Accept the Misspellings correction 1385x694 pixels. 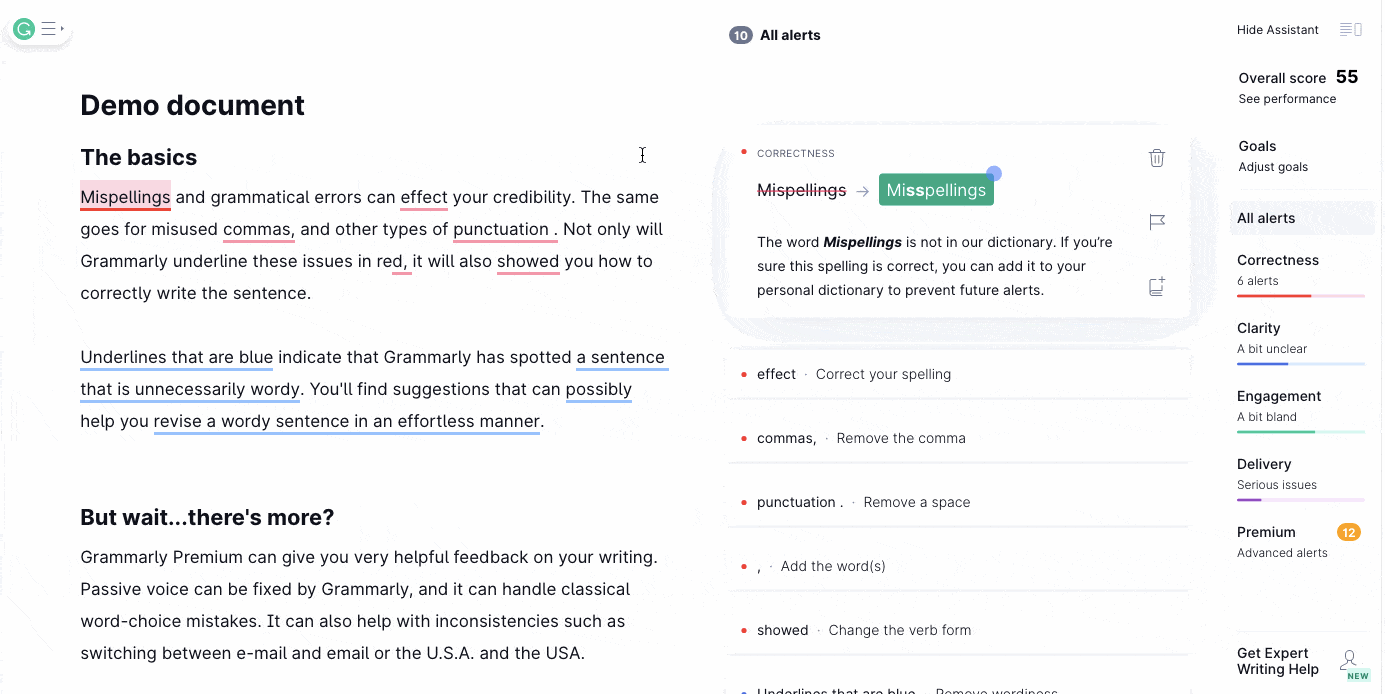pyautogui.click(x=936, y=190)
